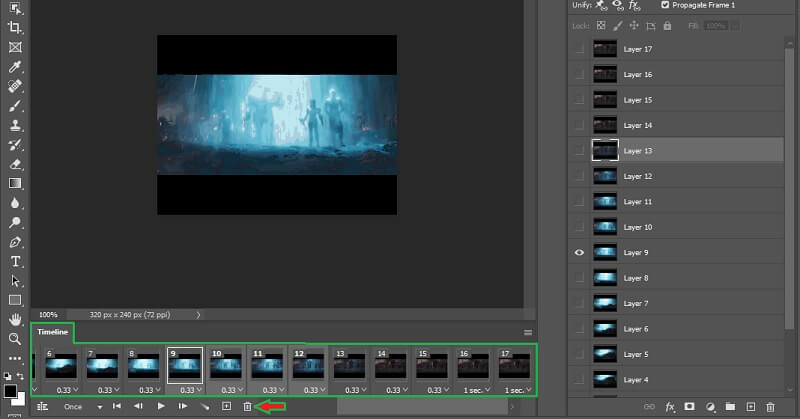Select the Hand tool
This screenshot has height=419, width=800.
pos(15,319)
